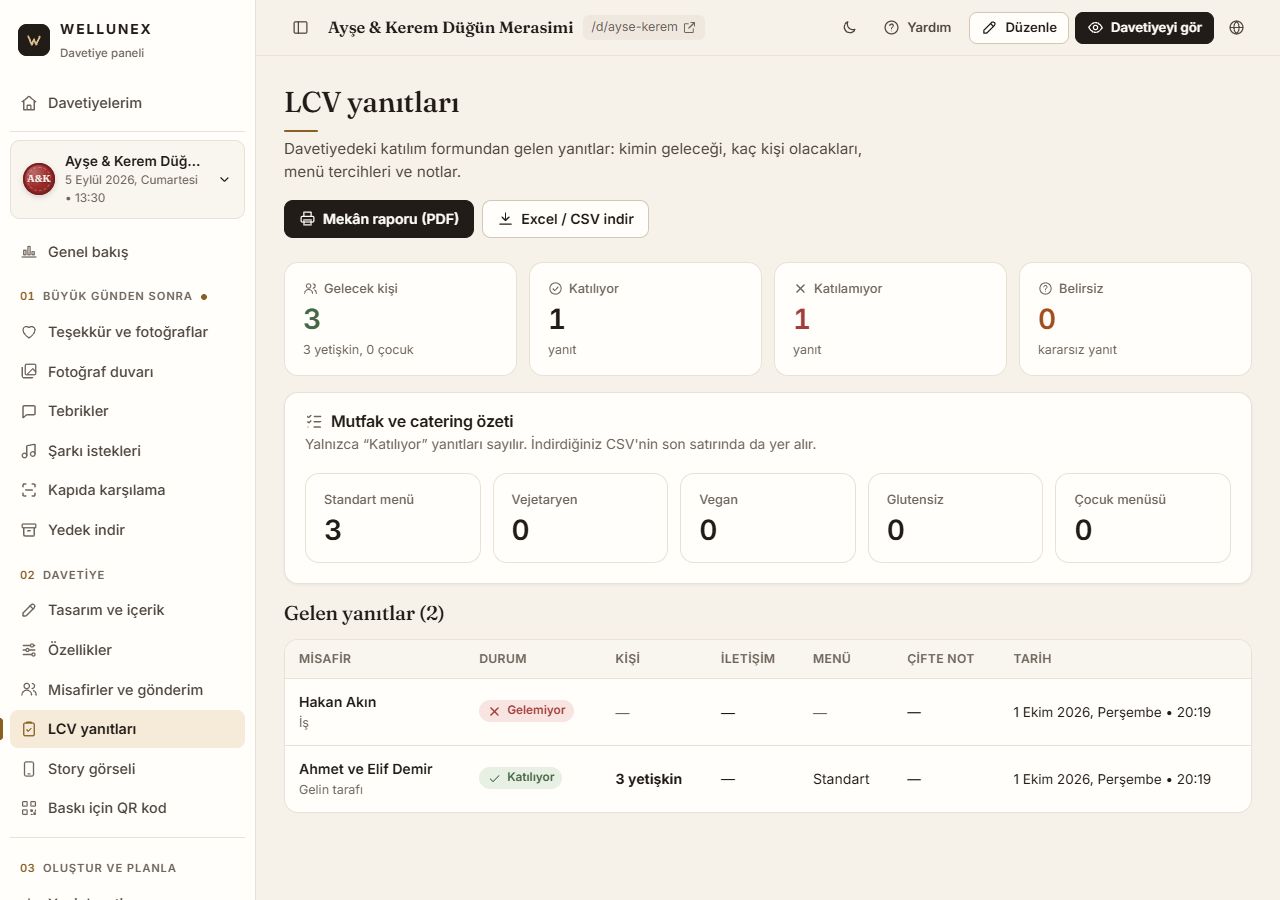This screenshot has width=1280, height=900.
Task: Click the Glutensiz count tile
Action: coord(955,518)
